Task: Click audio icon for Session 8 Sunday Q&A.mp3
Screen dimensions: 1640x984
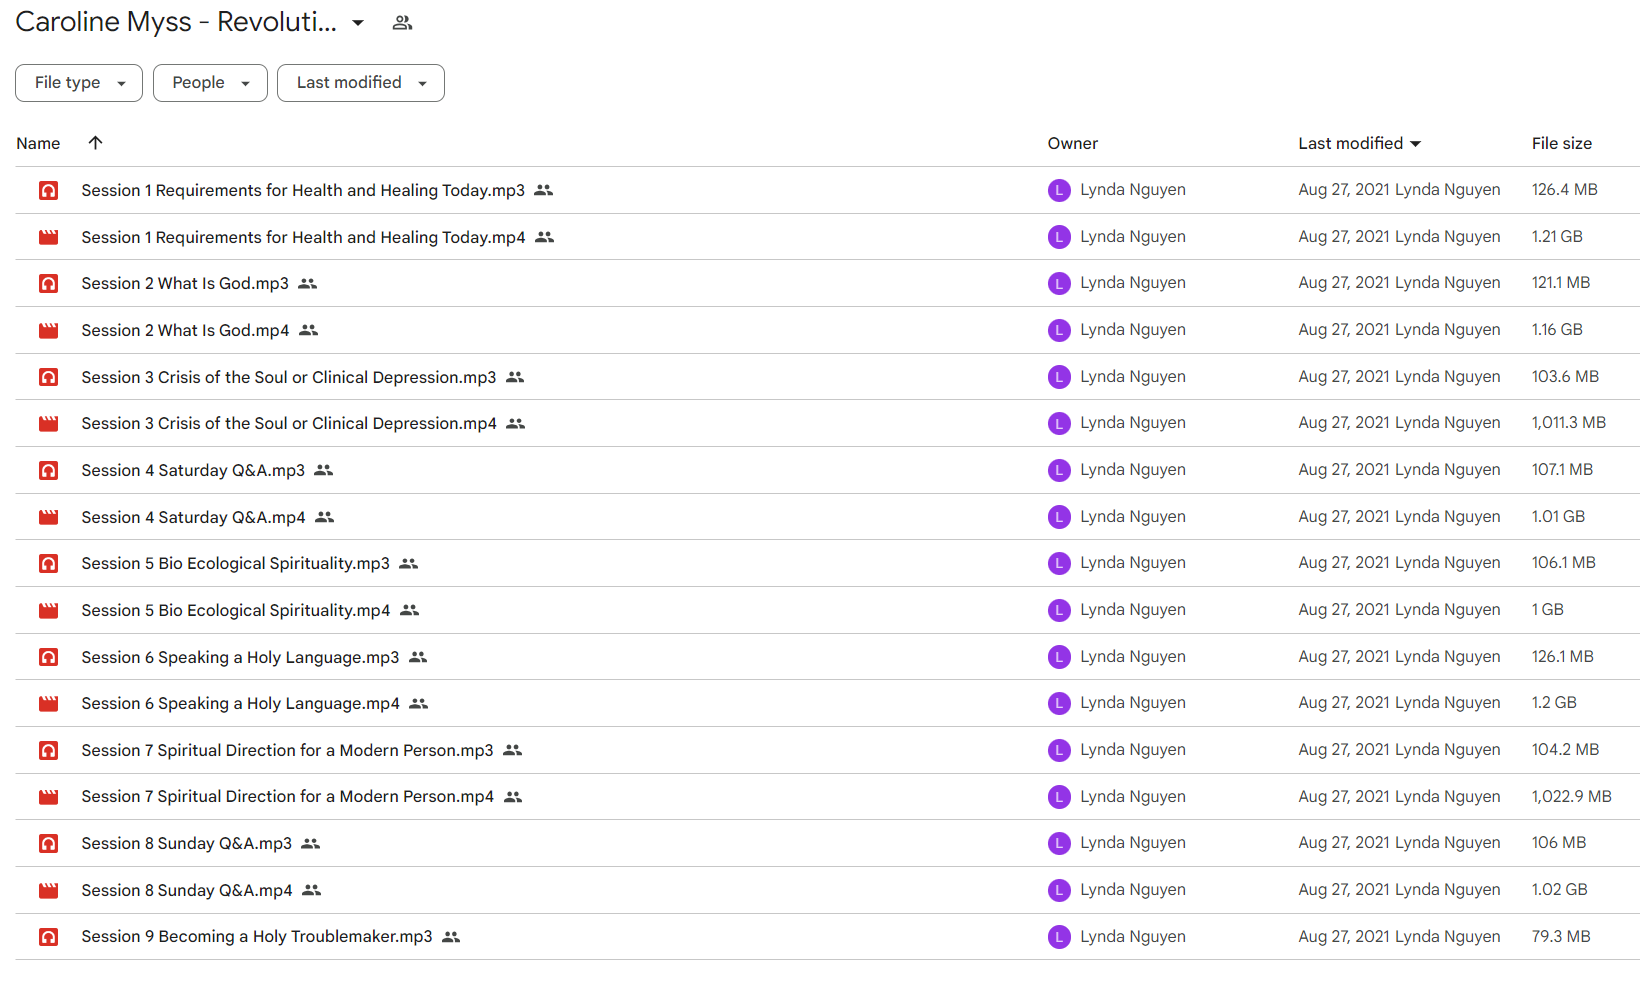Action: click(x=48, y=843)
